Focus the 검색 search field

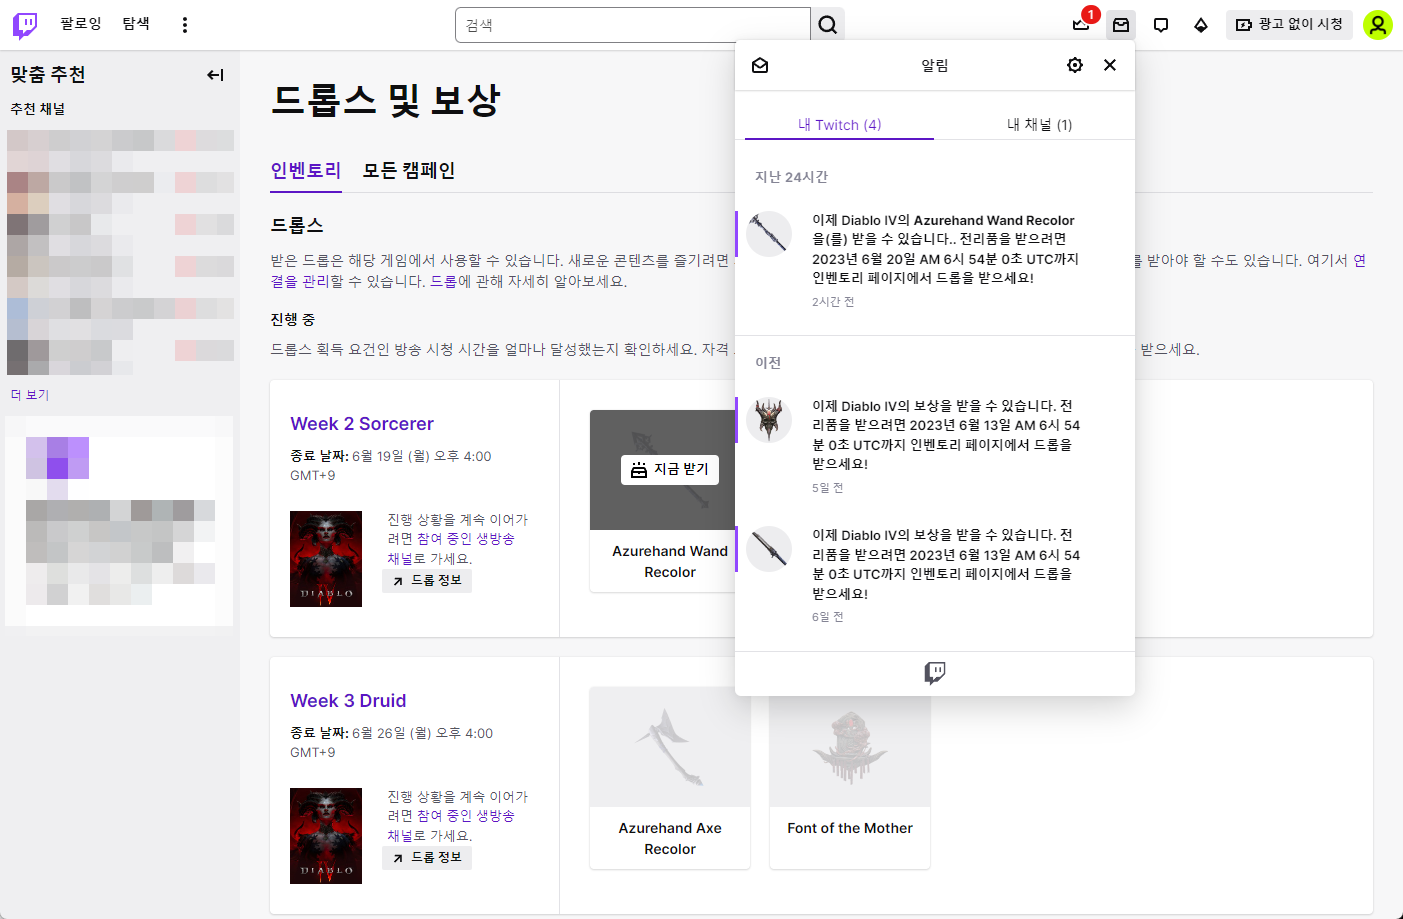point(633,25)
